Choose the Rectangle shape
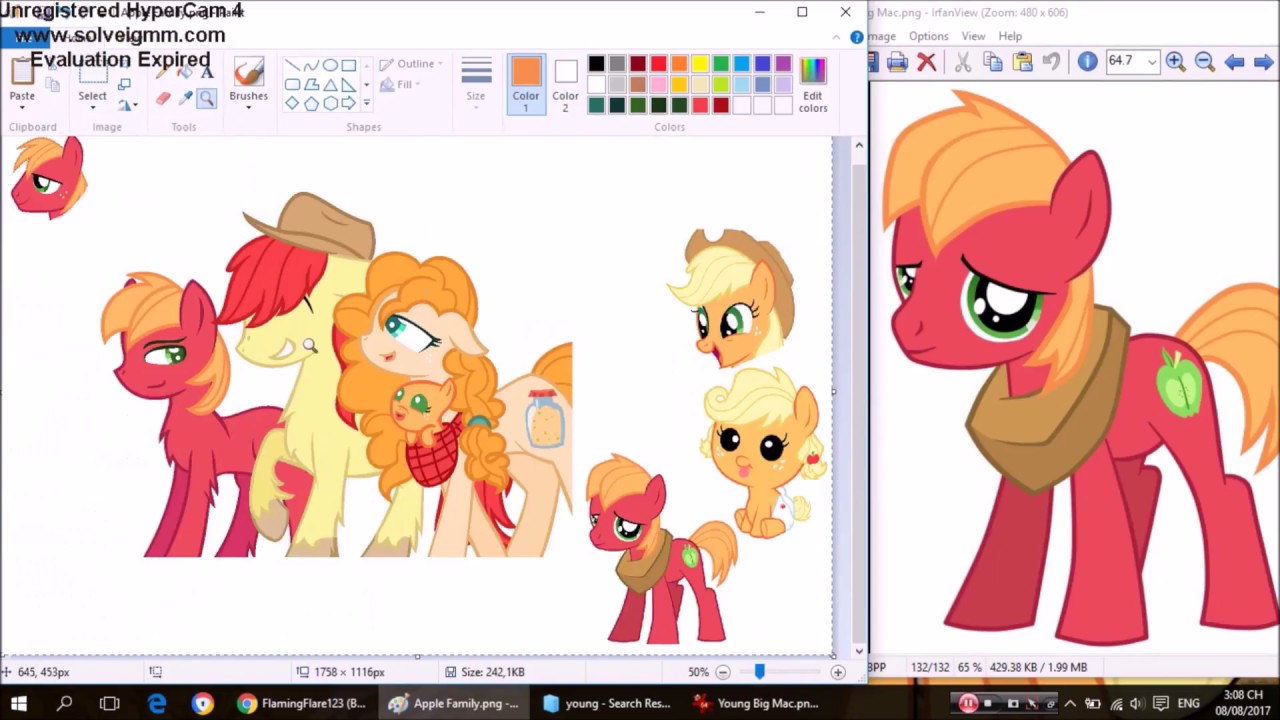Viewport: 1280px width, 720px height. (x=349, y=66)
